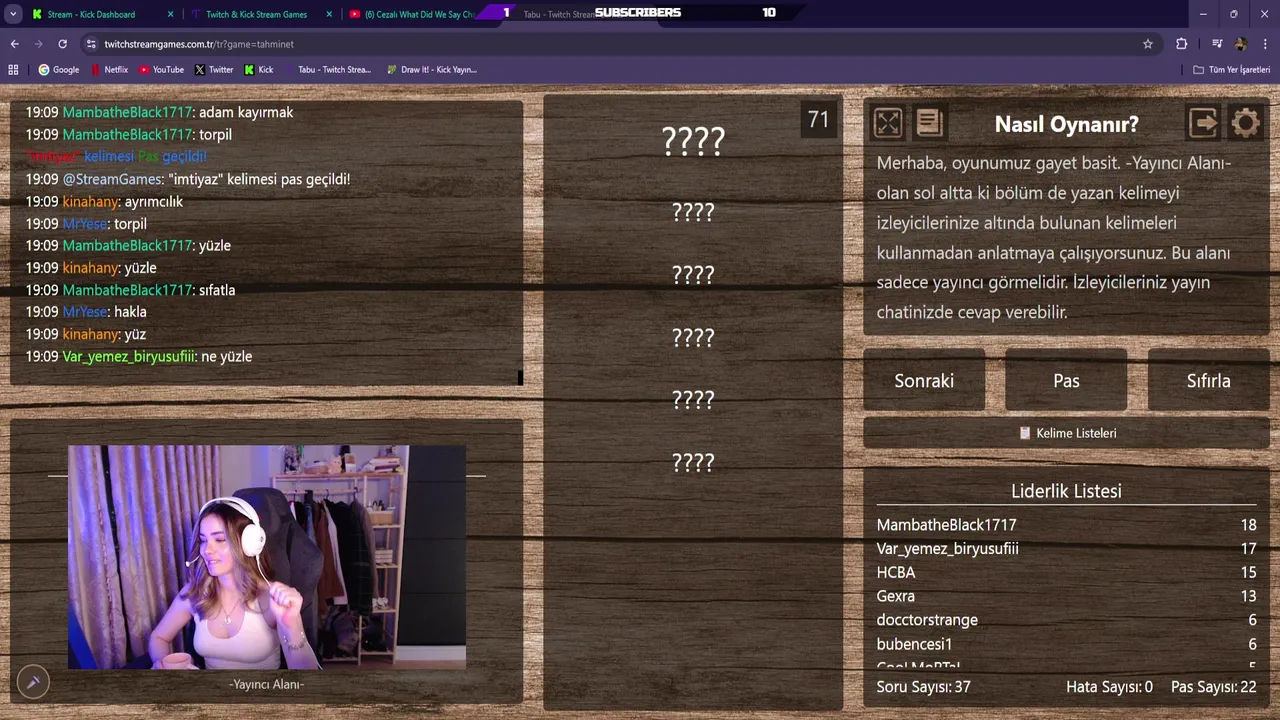Close the Stream - Kick Dashboard tab

point(170,14)
